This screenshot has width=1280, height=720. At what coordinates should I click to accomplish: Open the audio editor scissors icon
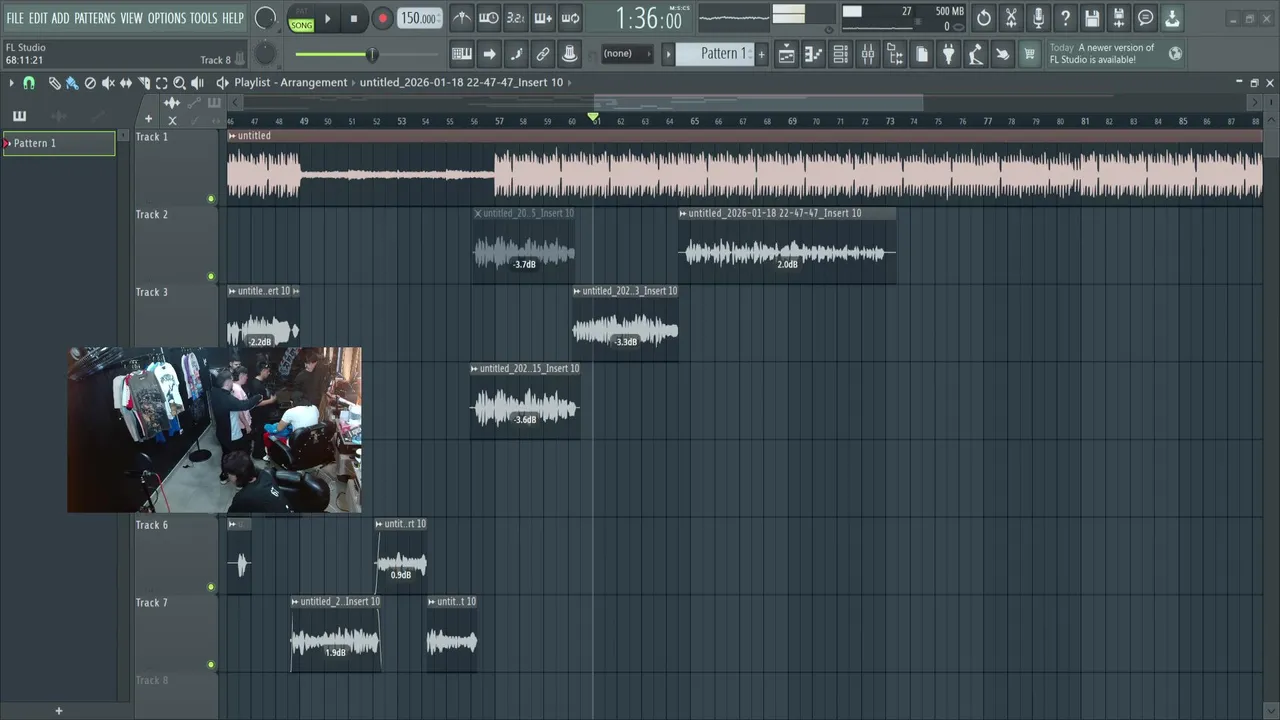coord(1011,18)
